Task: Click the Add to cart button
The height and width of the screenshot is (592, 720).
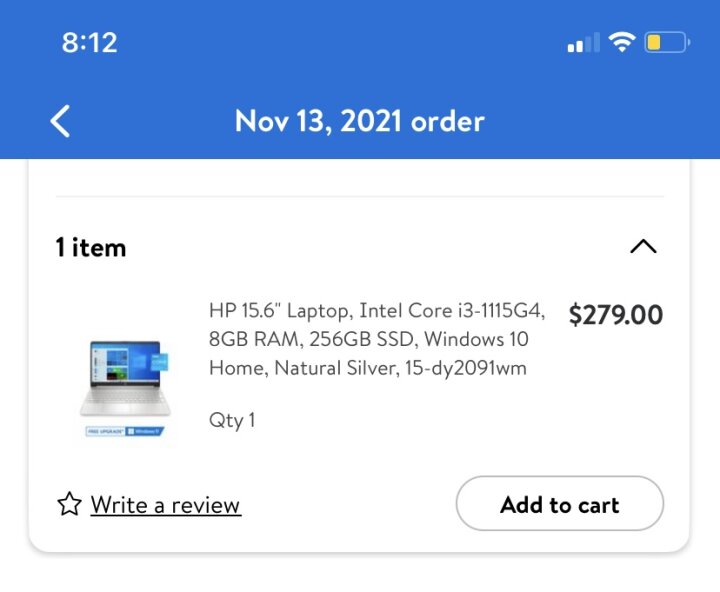Action: tap(560, 504)
